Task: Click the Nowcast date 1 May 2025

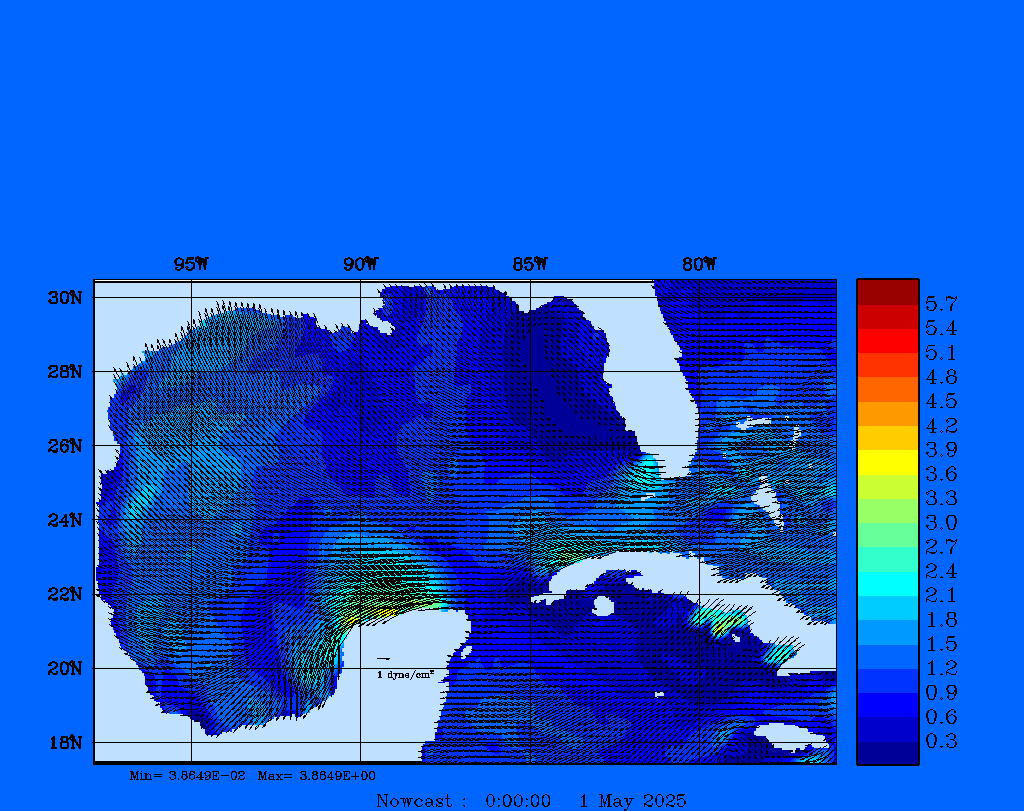Action: tap(632, 800)
